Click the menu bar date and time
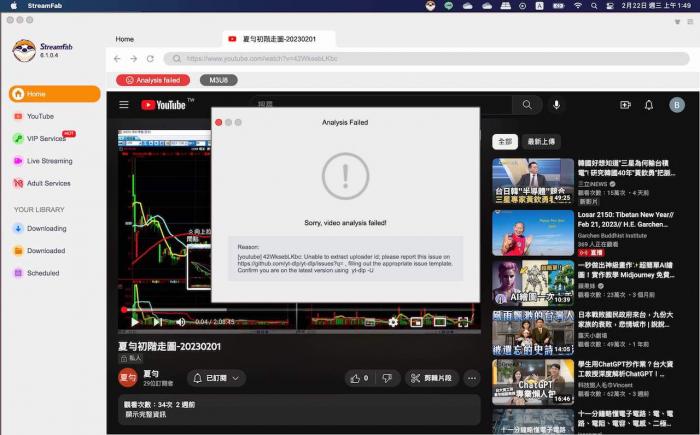The image size is (700, 435). 656,6
